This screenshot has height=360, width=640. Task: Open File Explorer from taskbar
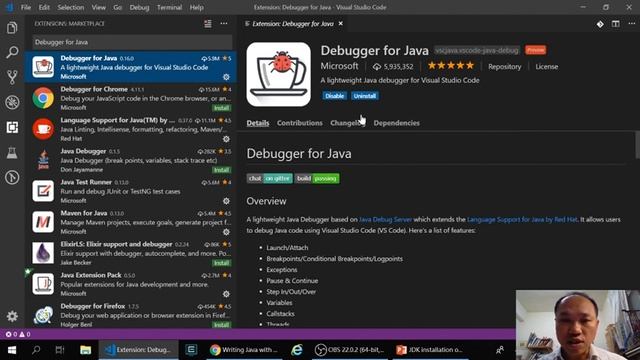(85, 350)
